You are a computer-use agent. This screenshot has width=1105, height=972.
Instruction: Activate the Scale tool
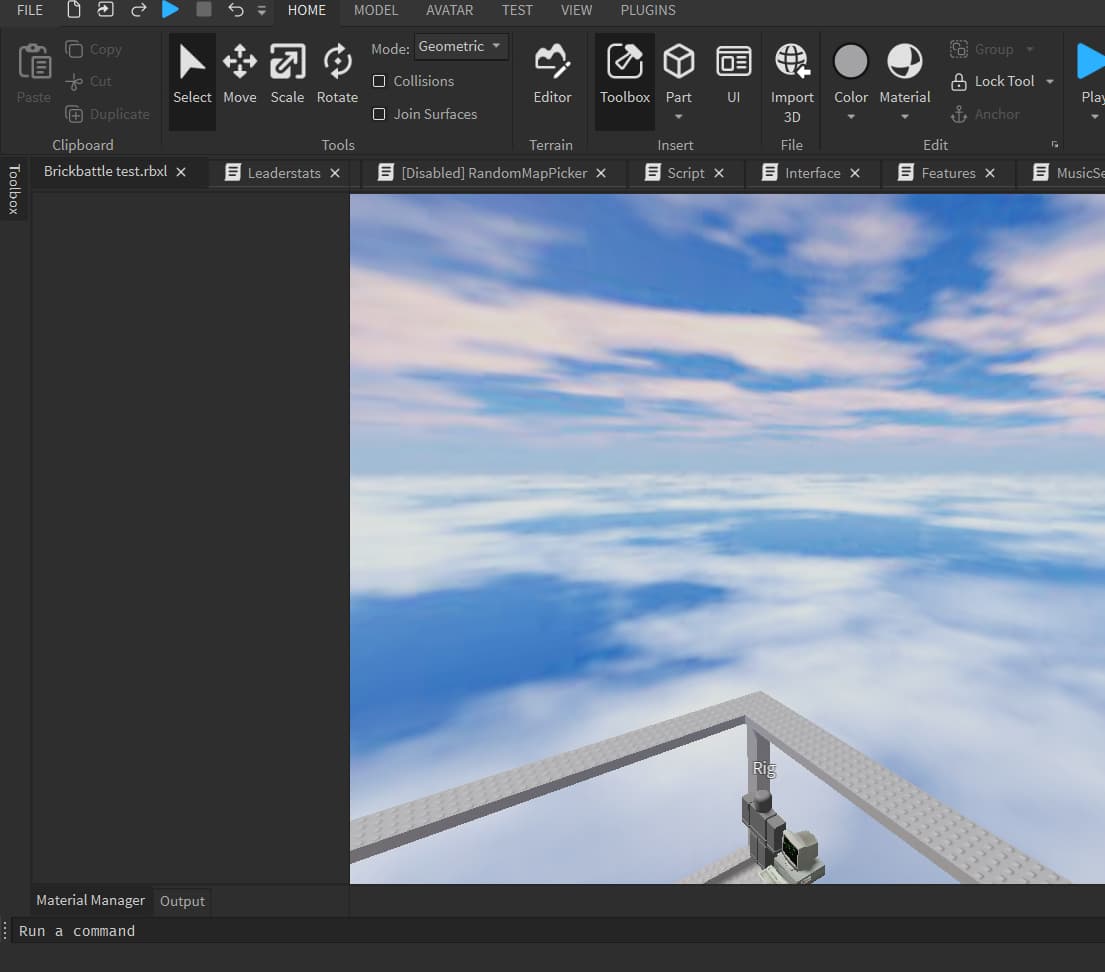[x=287, y=72]
